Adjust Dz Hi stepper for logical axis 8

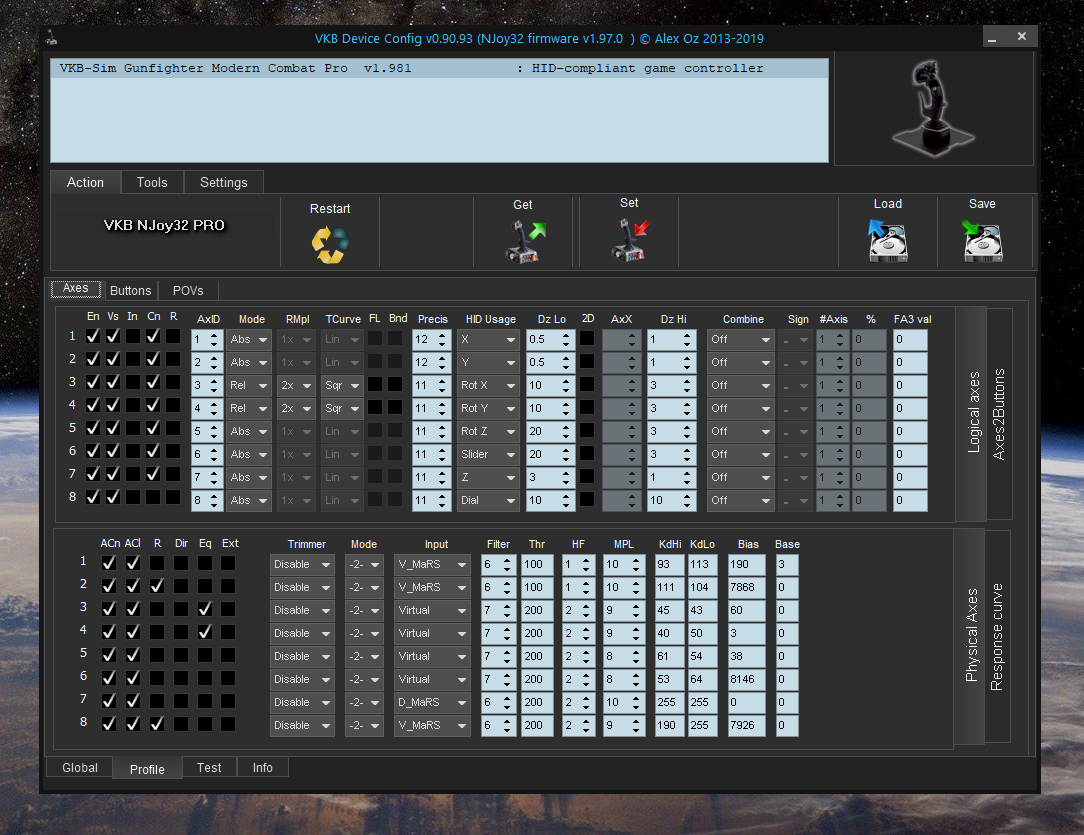686,500
